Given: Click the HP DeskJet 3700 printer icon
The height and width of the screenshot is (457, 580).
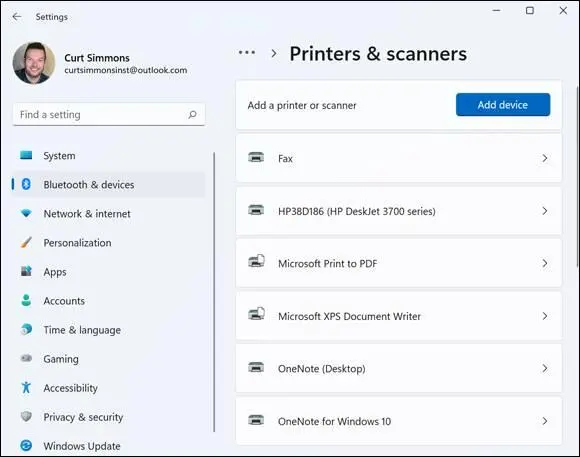Looking at the screenshot, I should (x=256, y=210).
